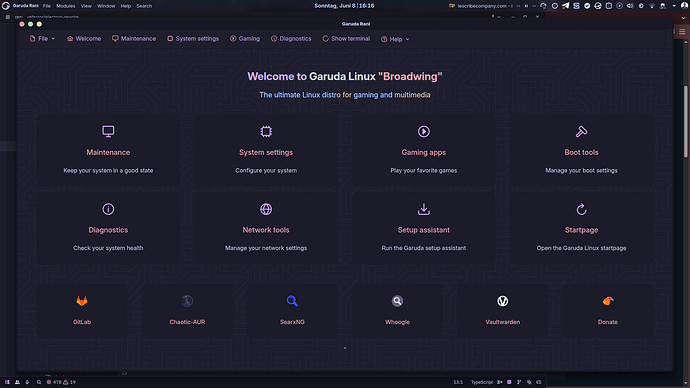This screenshot has width=690, height=388.
Task: Click the vertical scrollbar on right edge
Action: point(686,121)
